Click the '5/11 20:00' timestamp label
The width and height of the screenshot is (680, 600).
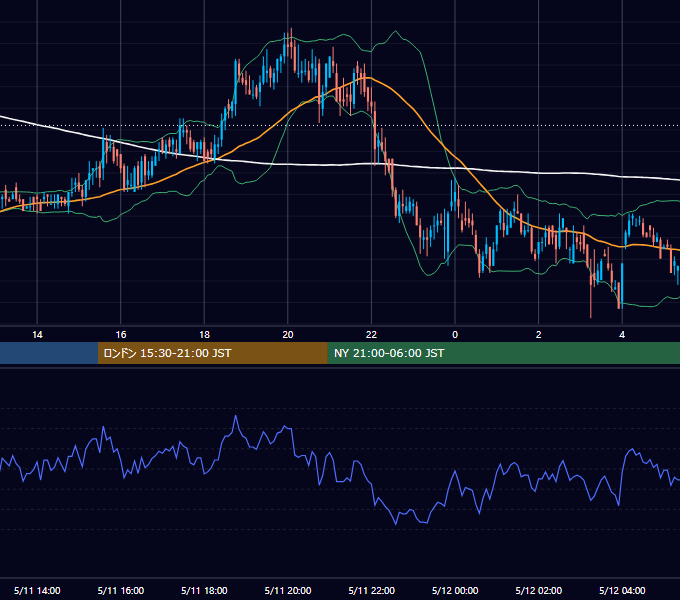(x=288, y=590)
